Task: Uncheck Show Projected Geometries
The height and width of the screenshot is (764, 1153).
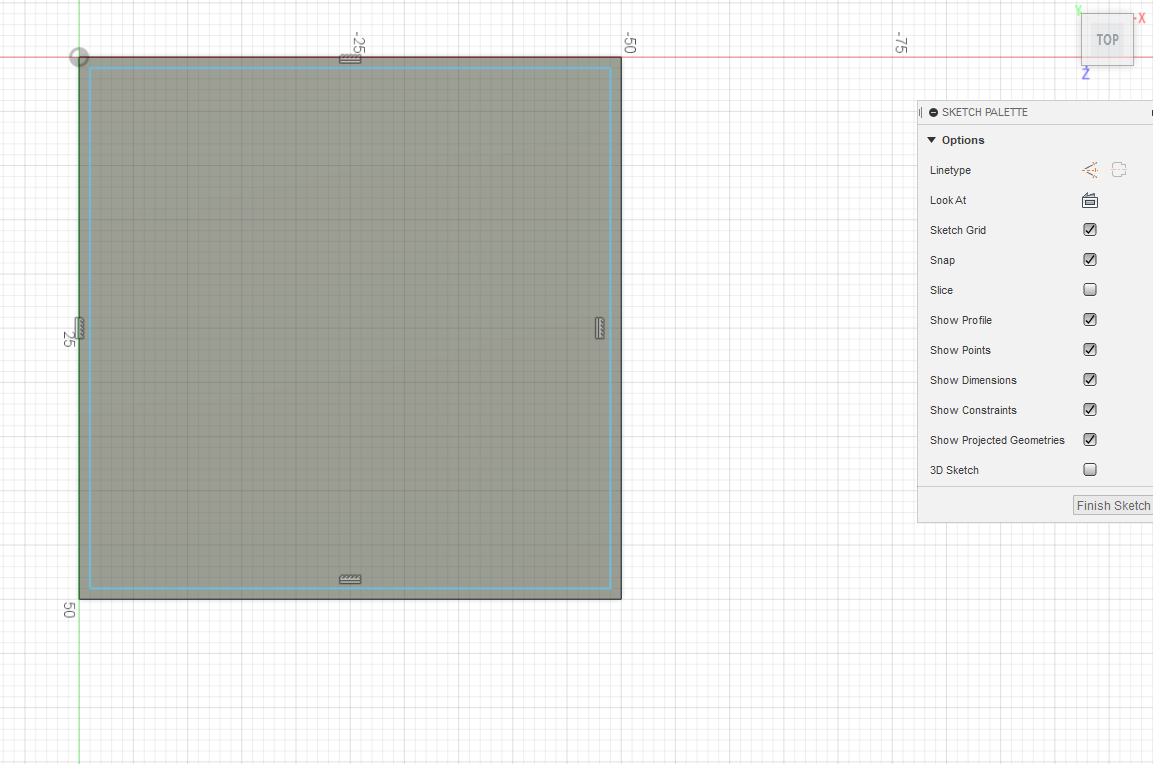Action: tap(1090, 440)
